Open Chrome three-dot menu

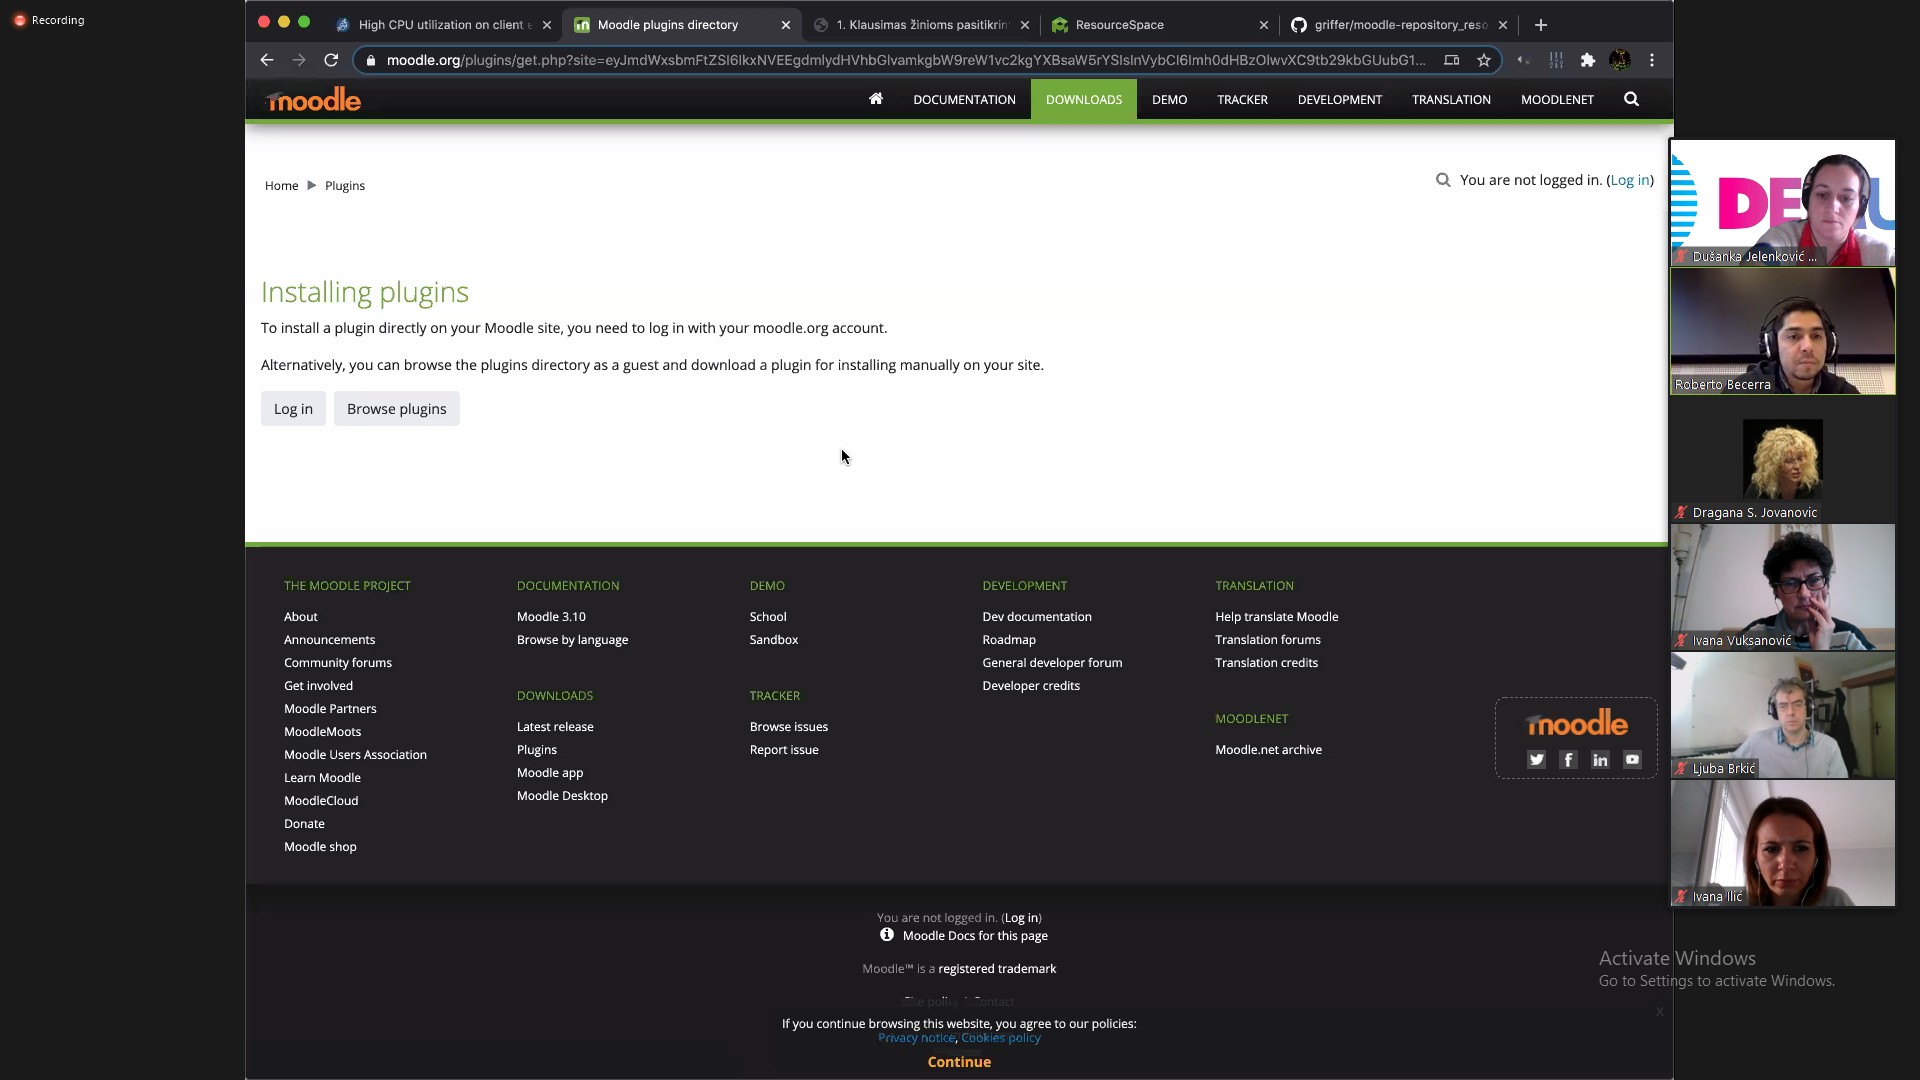click(1652, 60)
